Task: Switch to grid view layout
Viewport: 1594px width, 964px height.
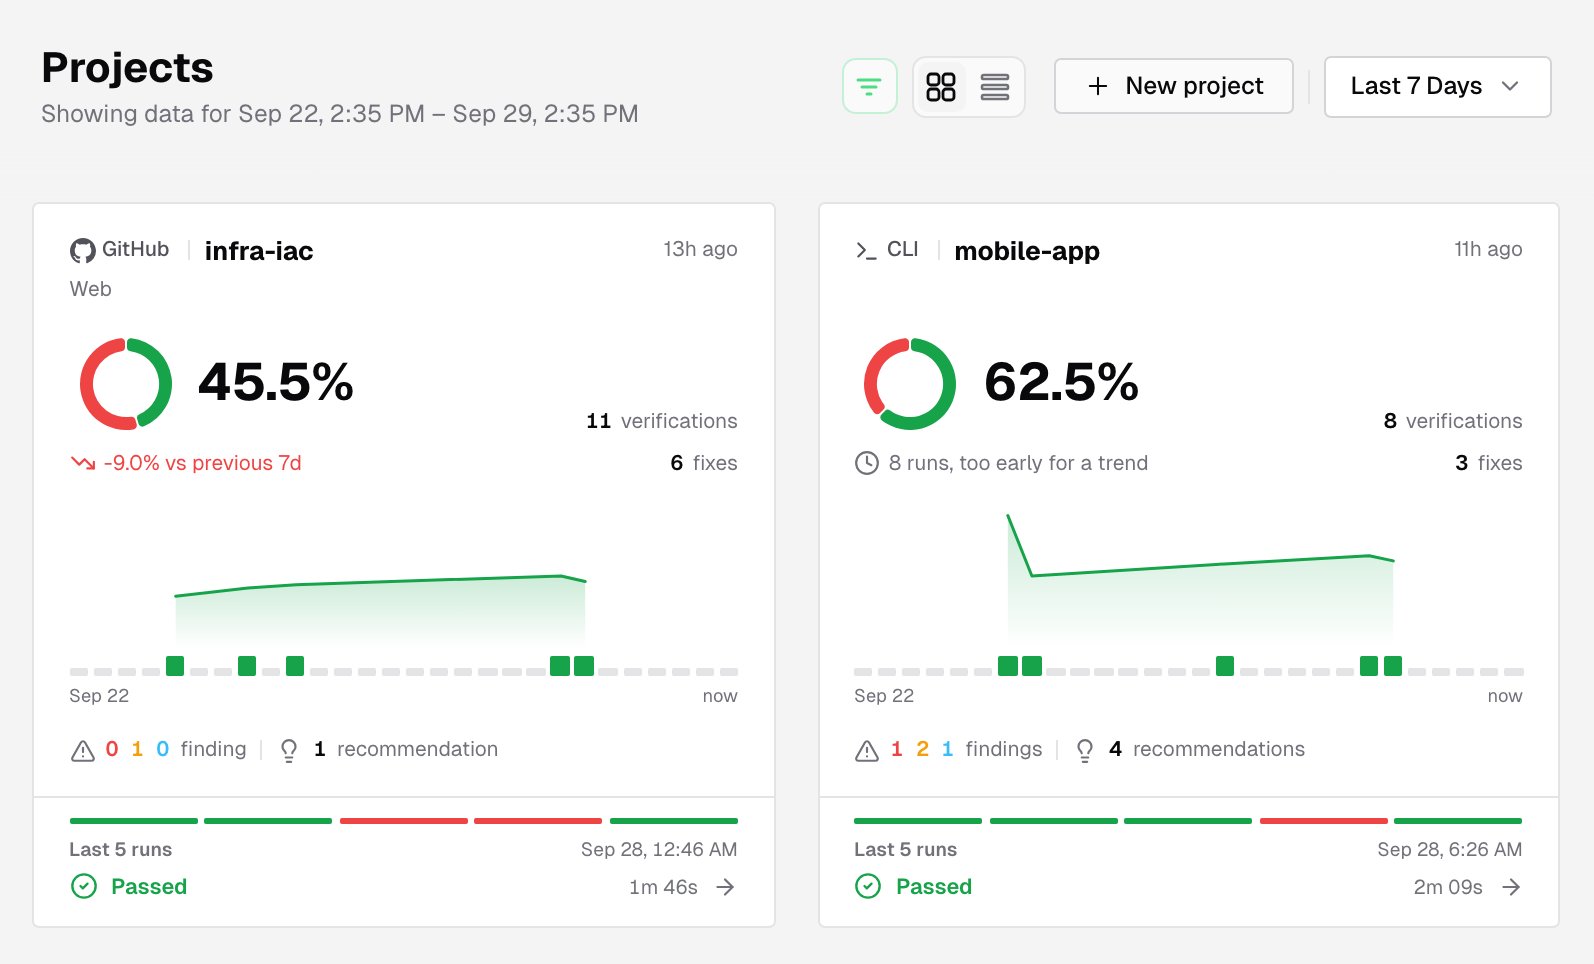Action: coord(941,87)
